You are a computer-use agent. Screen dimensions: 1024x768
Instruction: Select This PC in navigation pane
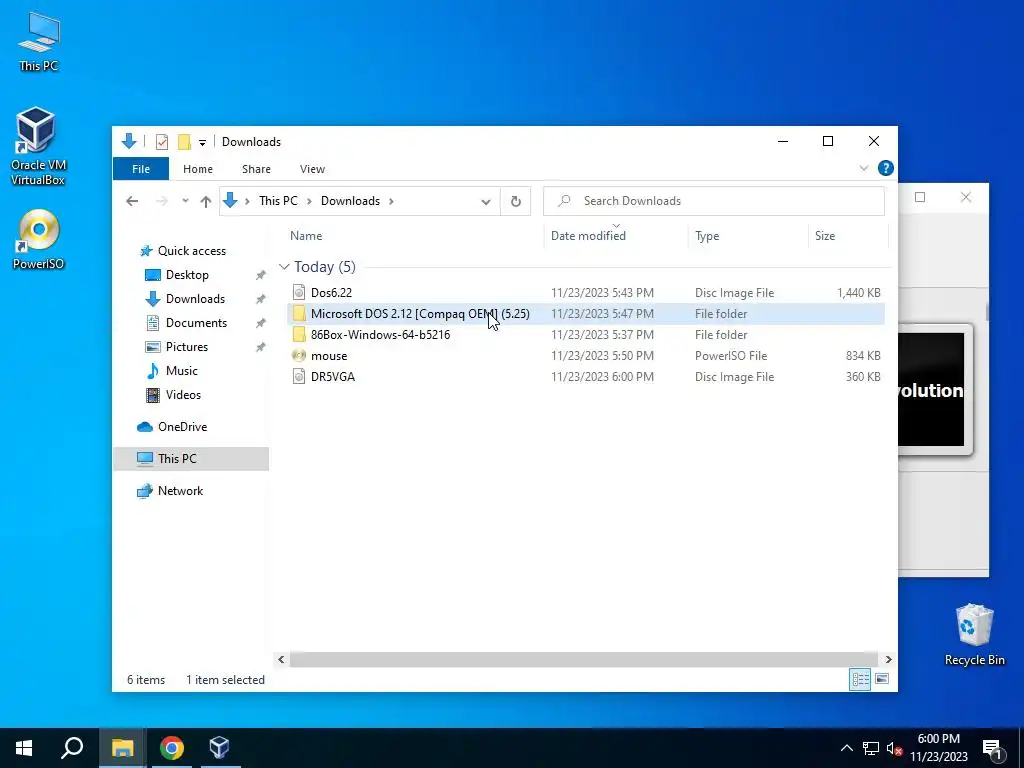pos(191,458)
